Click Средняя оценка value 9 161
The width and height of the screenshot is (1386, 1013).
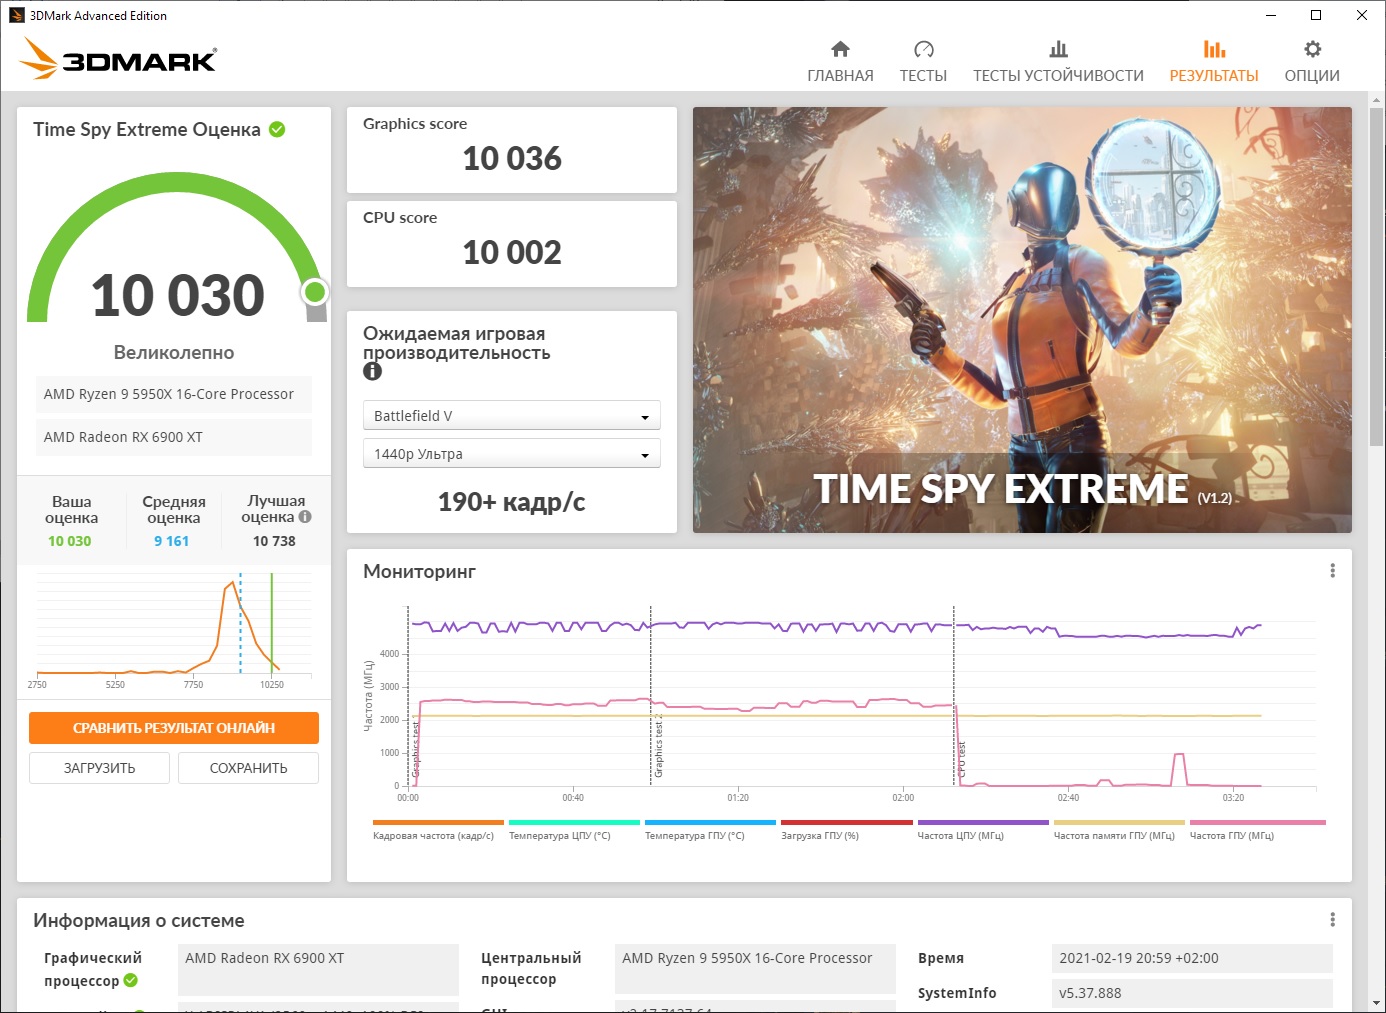tap(171, 541)
